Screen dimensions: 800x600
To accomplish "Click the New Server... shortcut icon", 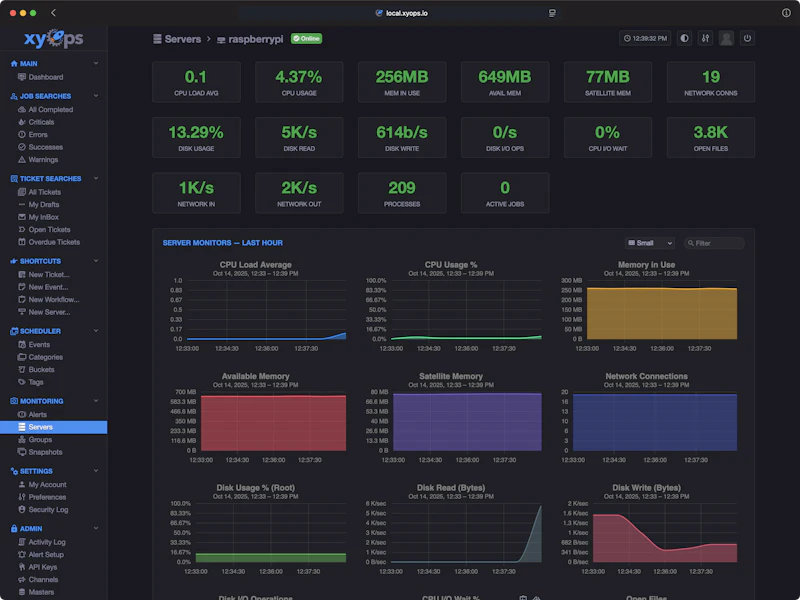I will [21, 312].
